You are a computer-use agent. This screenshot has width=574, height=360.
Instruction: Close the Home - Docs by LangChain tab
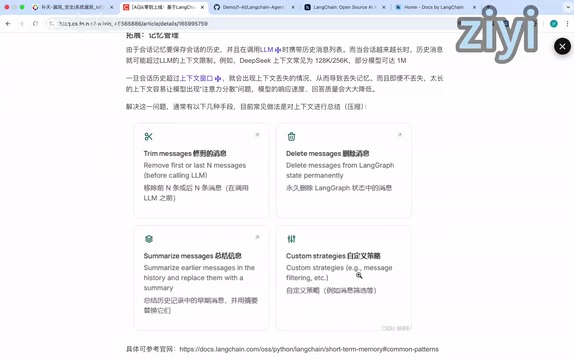click(474, 7)
